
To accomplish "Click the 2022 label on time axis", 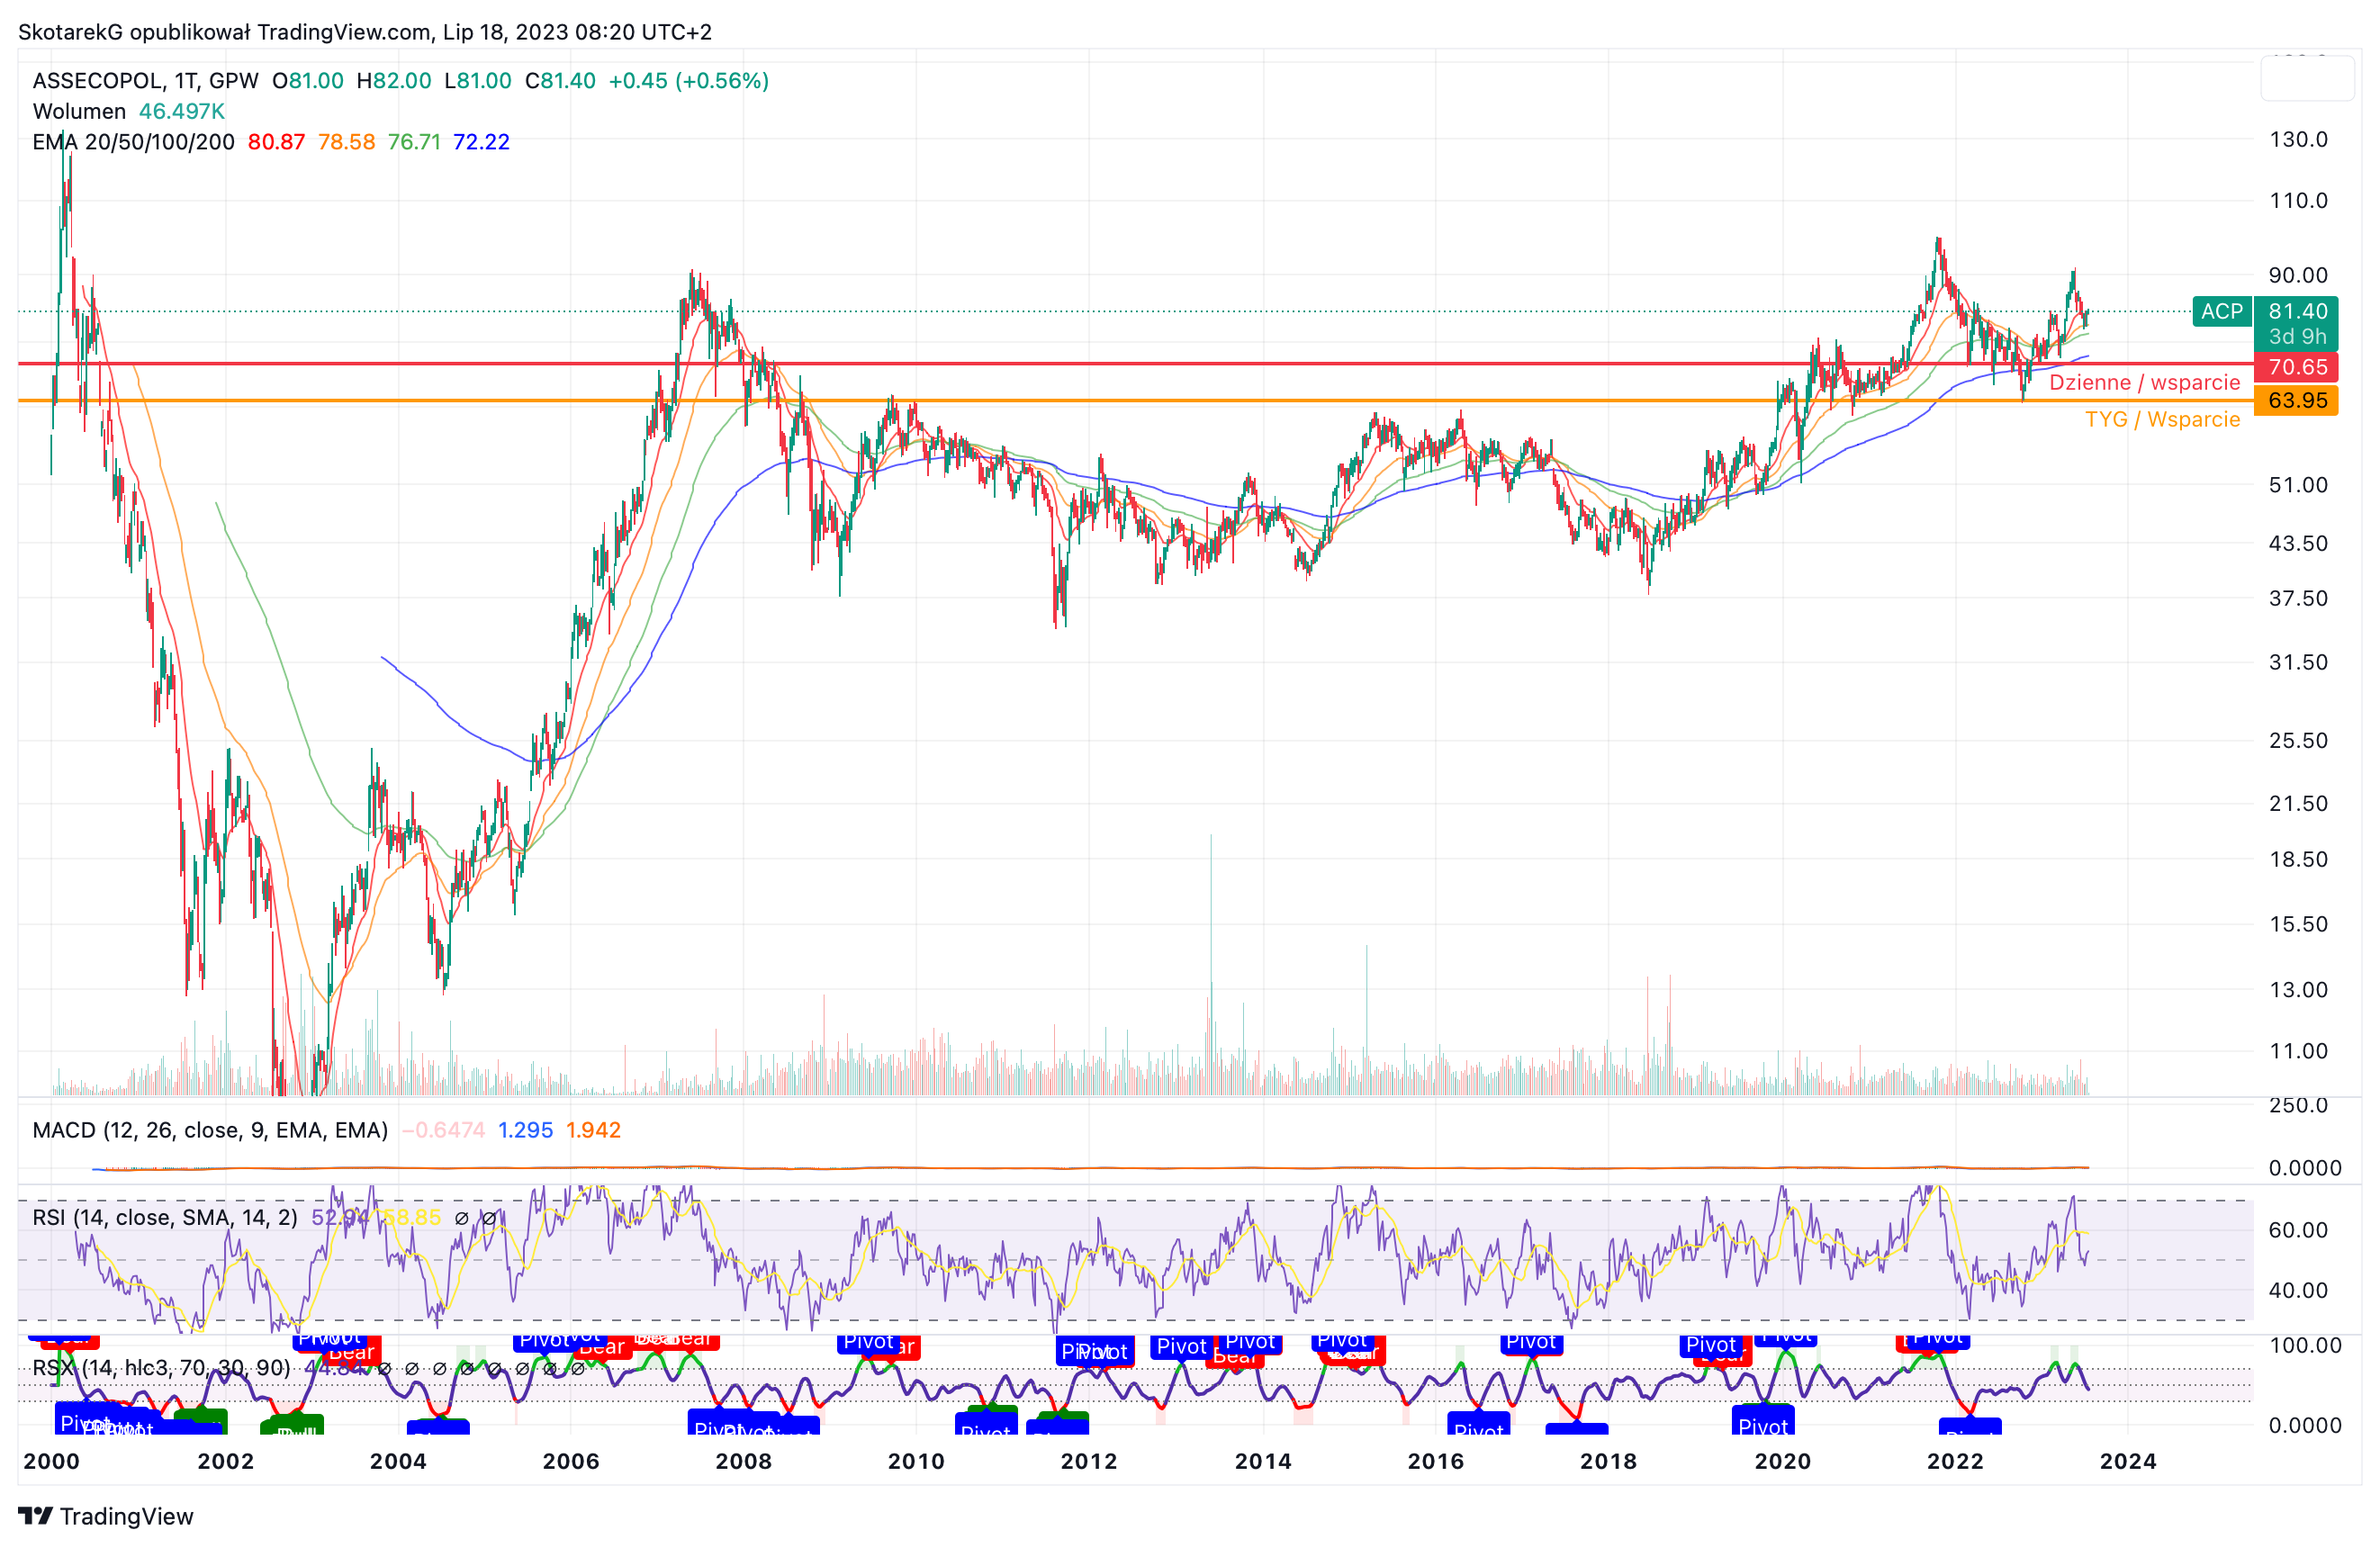I will point(1955,1461).
